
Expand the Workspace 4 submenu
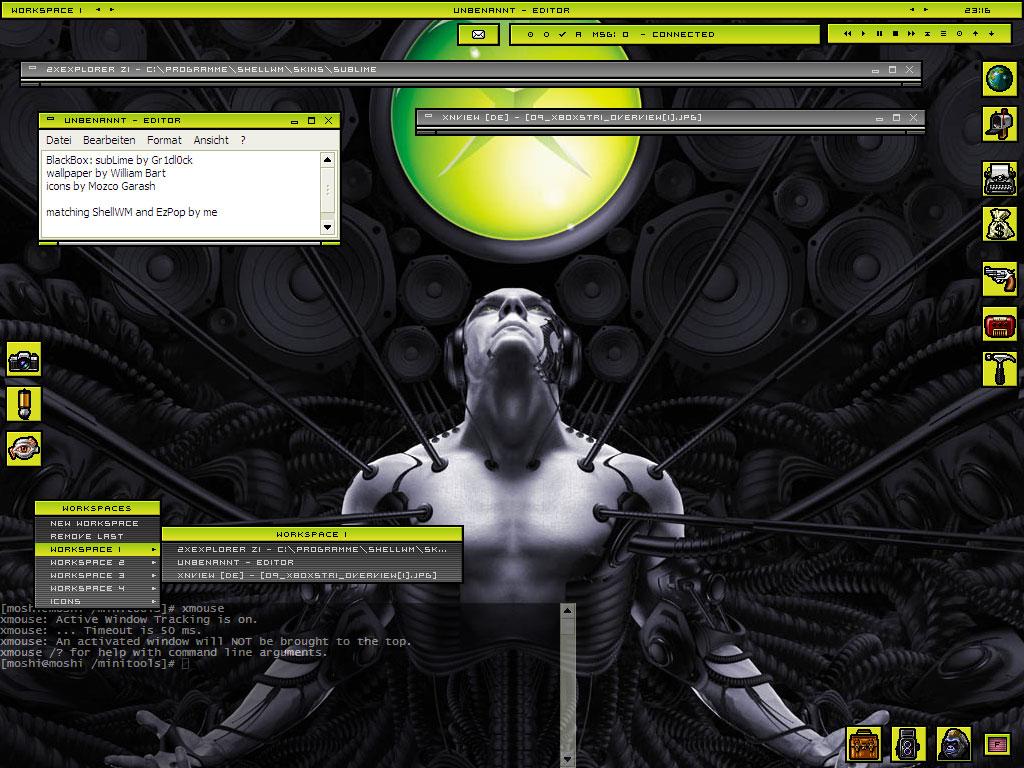pyautogui.click(x=97, y=588)
